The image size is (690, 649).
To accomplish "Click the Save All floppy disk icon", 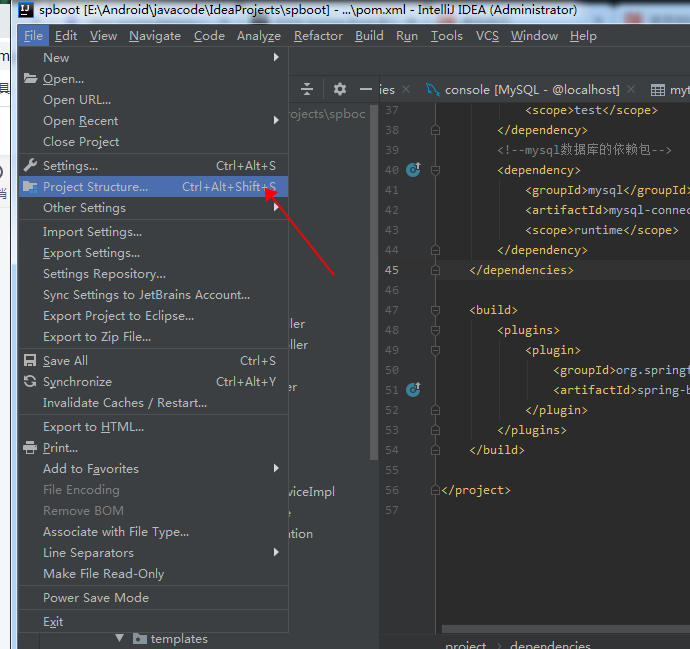I will pos(30,360).
